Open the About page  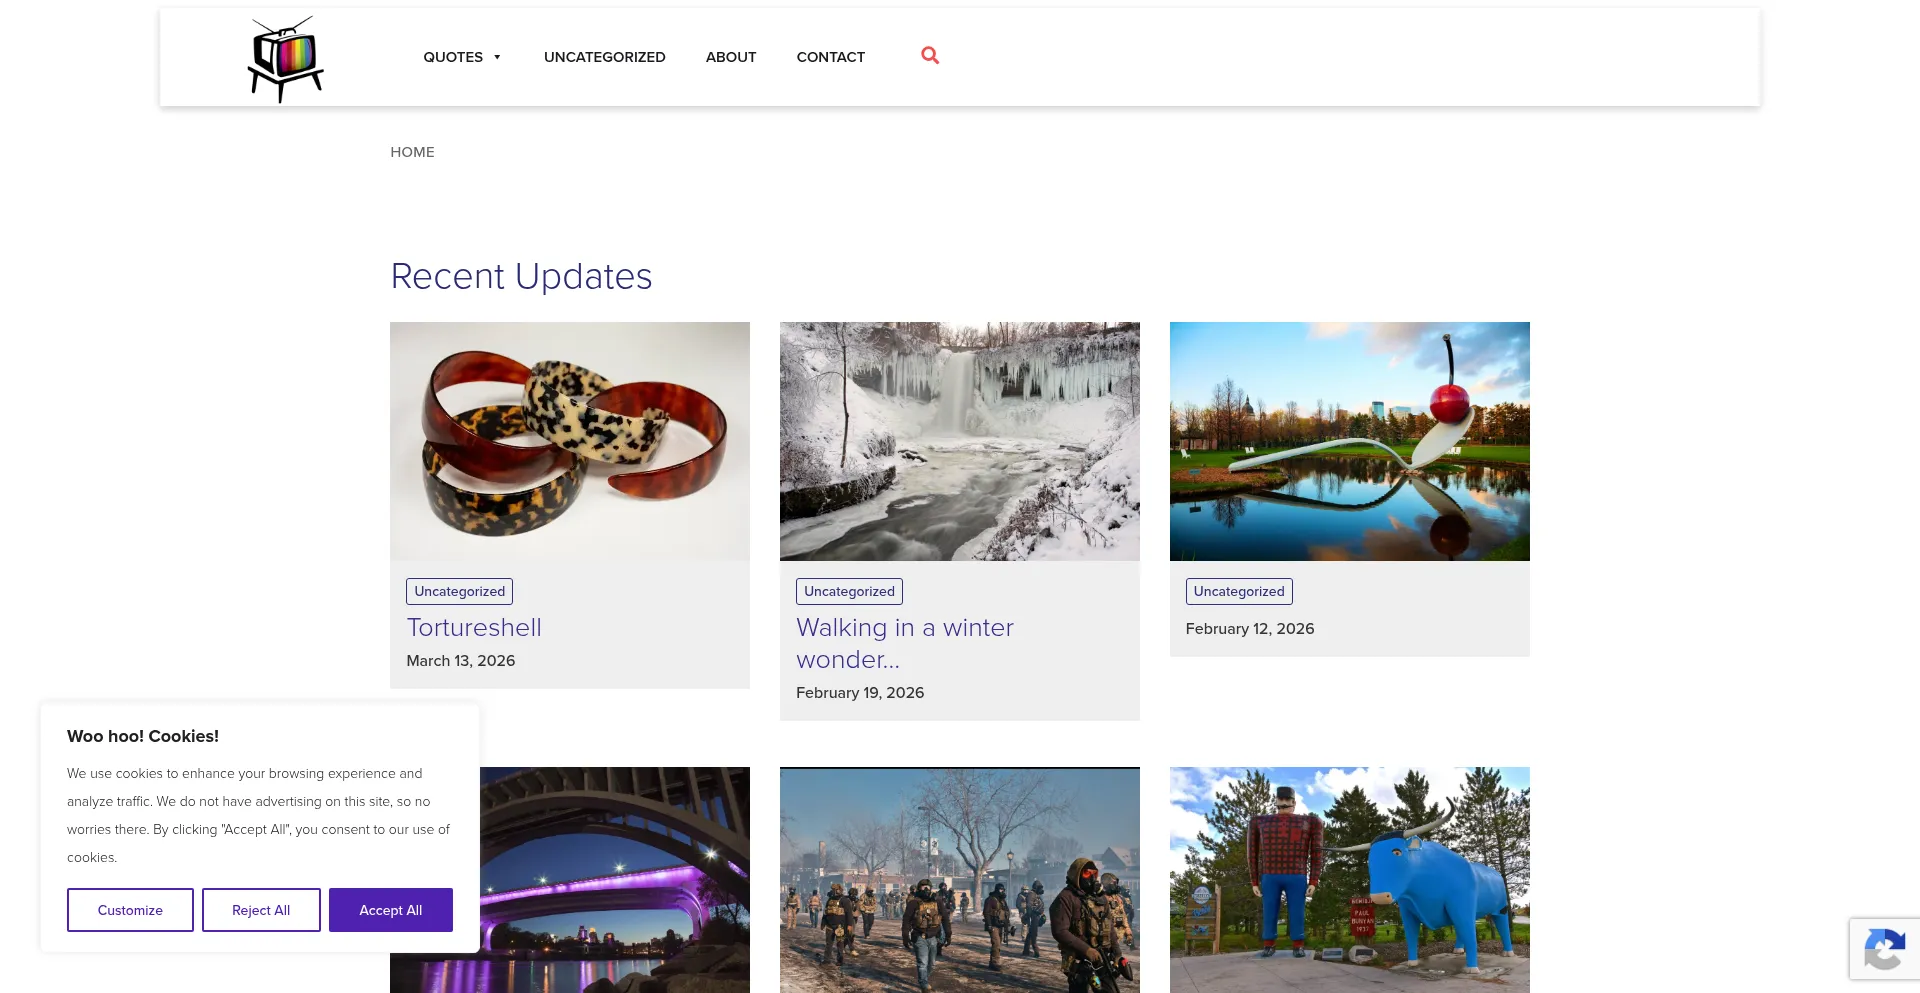[731, 57]
